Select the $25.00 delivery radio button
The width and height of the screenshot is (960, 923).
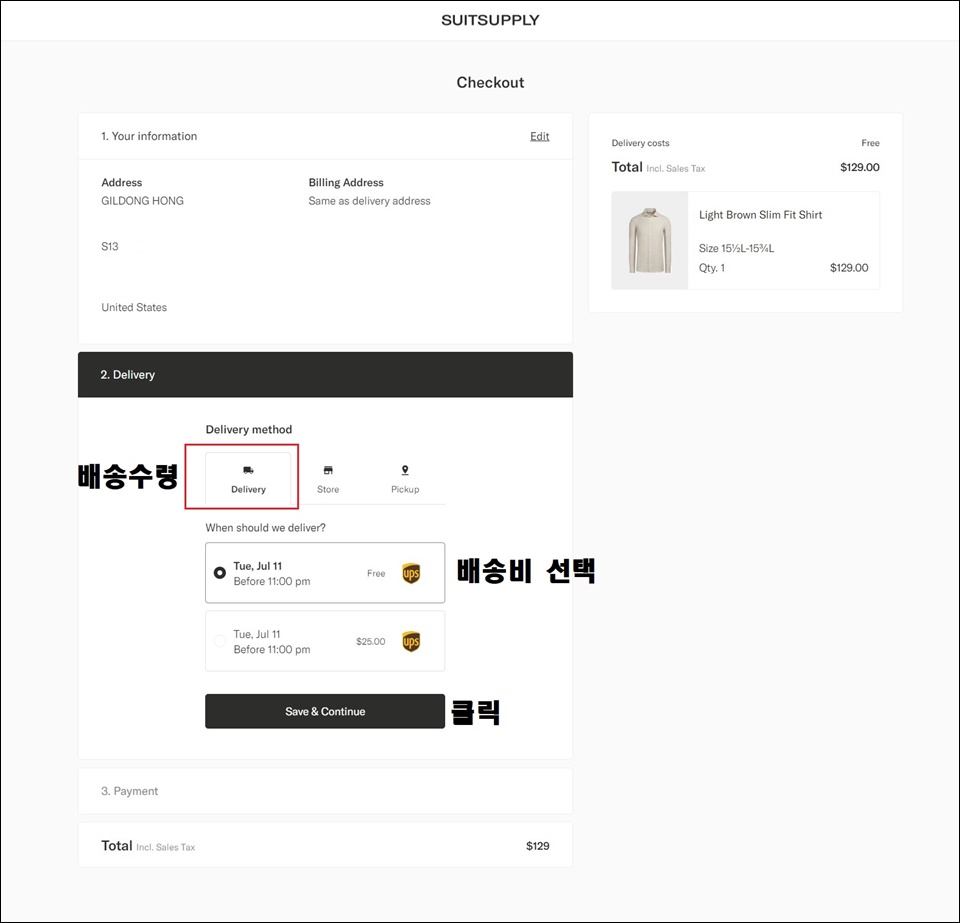(220, 641)
